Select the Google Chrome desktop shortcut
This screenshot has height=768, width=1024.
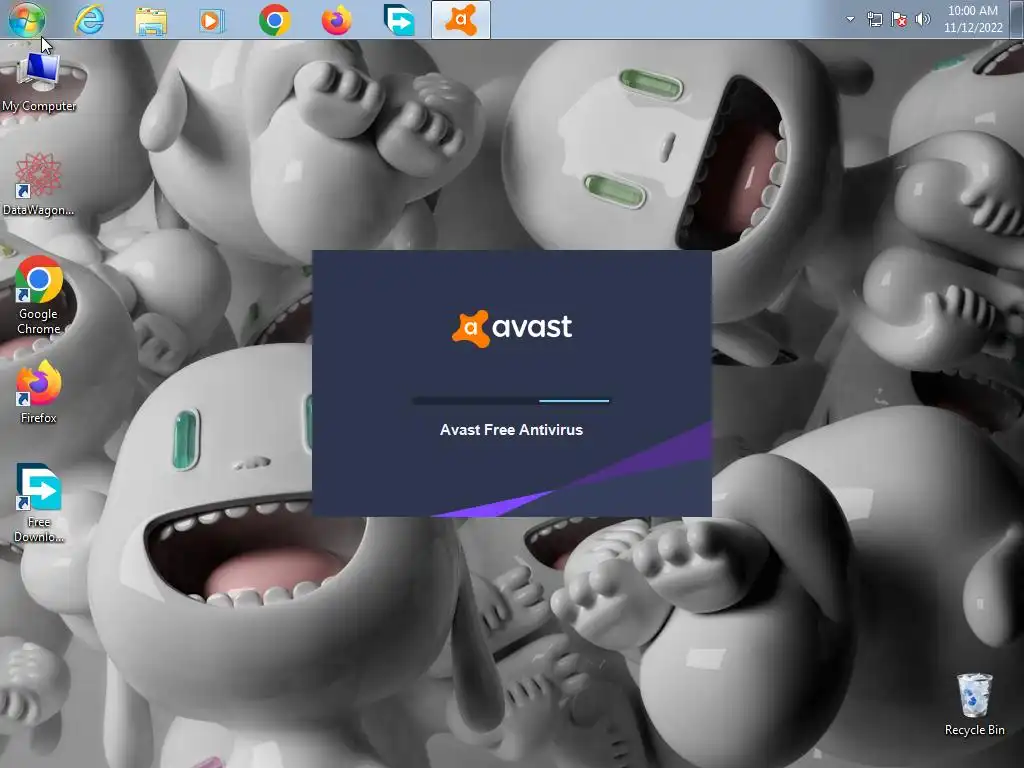point(39,295)
